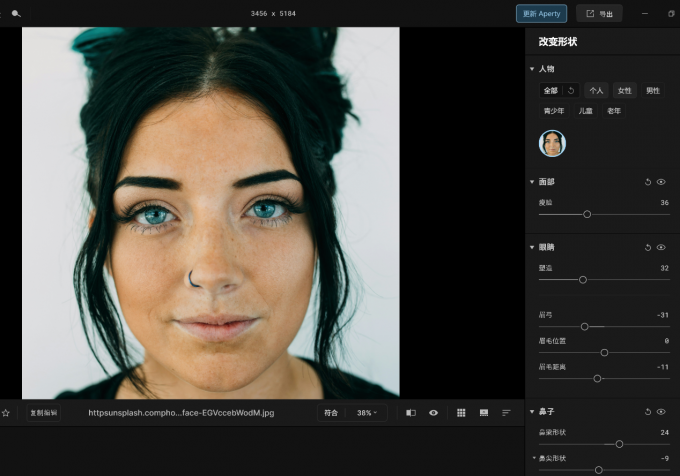Collapse the 鼻子 section

coord(532,412)
